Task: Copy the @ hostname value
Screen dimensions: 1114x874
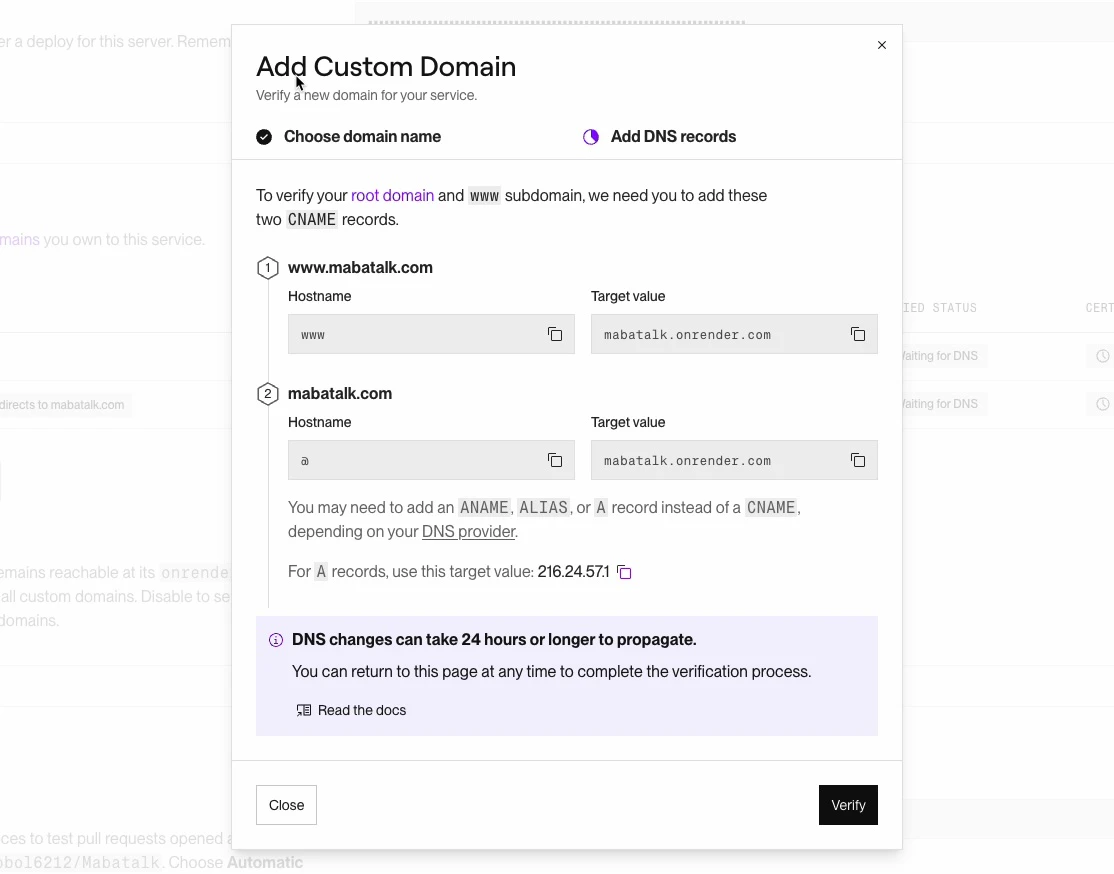Action: pyautogui.click(x=555, y=460)
